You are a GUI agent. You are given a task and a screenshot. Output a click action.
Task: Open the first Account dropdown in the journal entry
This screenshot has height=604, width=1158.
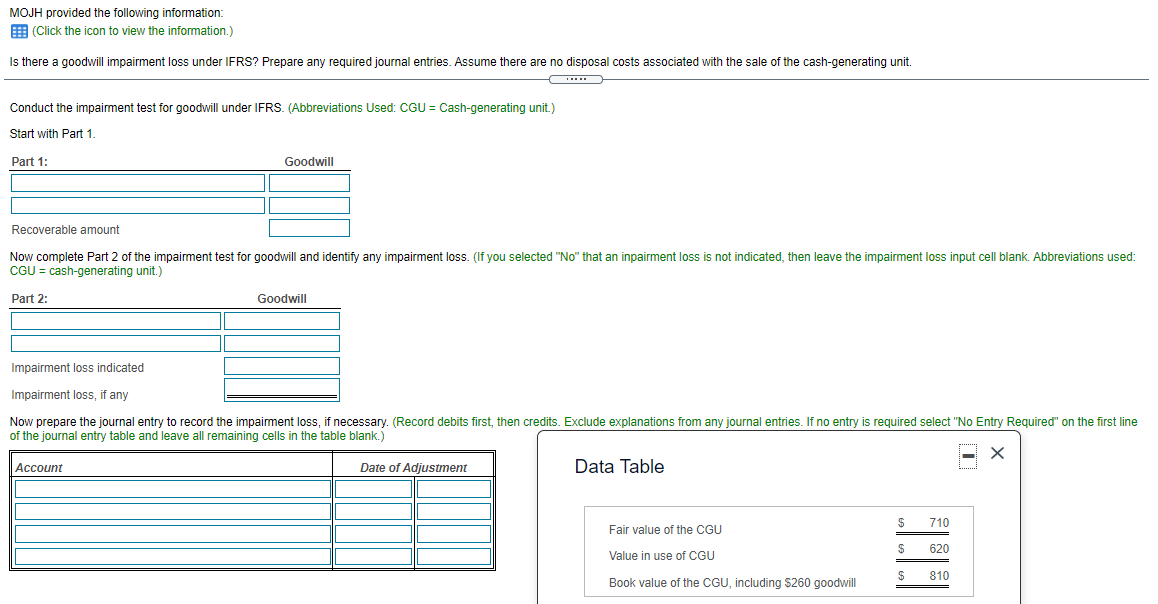pyautogui.click(x=172, y=488)
